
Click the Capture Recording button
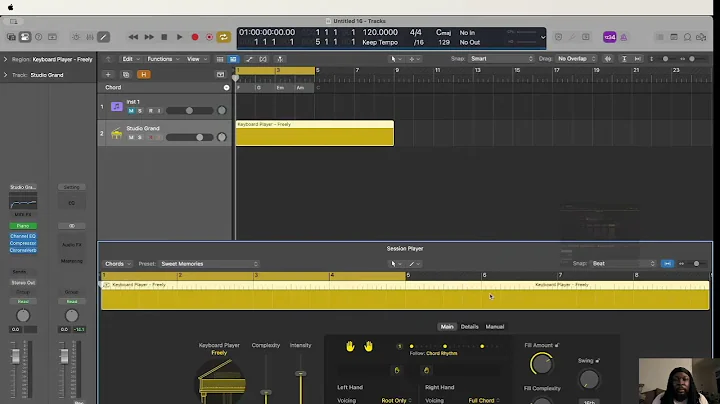(x=209, y=37)
